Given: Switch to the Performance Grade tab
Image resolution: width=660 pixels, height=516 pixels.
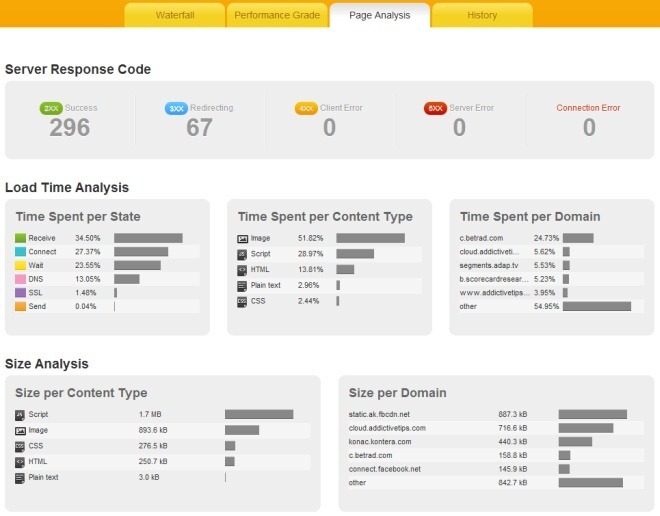Looking at the screenshot, I should pos(277,15).
